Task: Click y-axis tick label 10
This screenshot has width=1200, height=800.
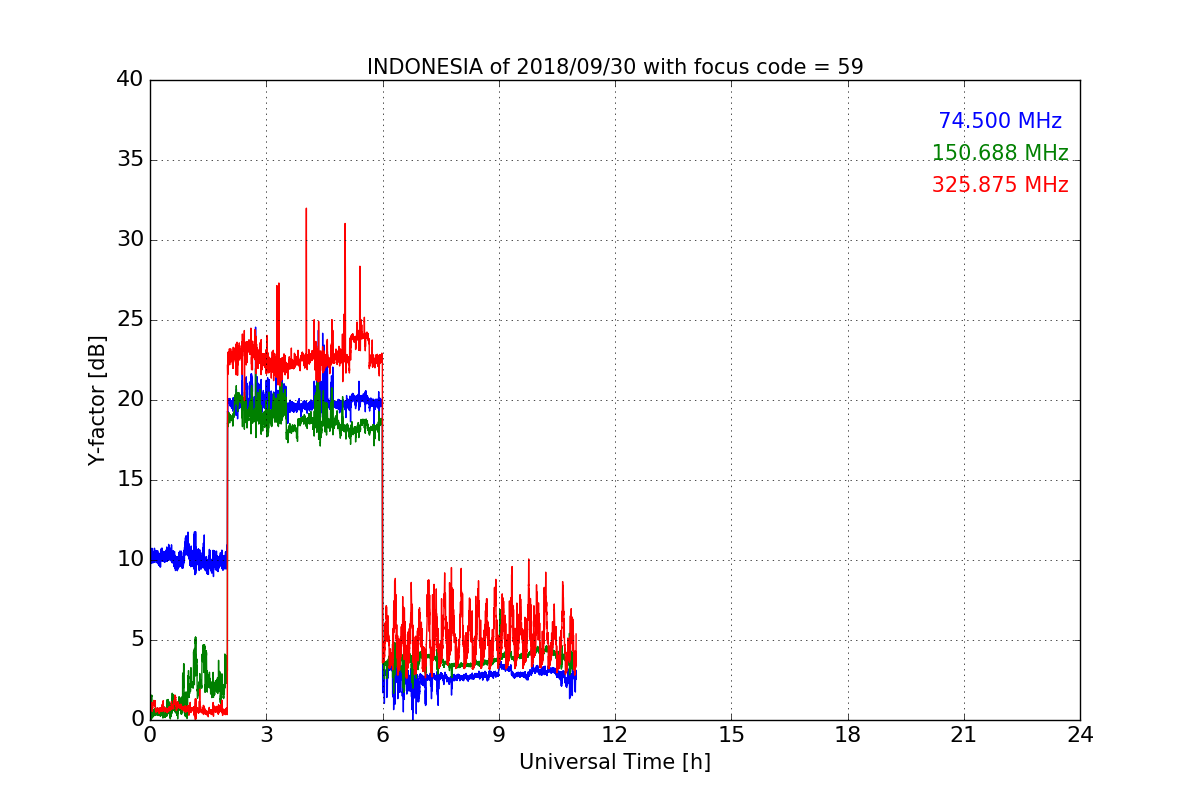Action: pyautogui.click(x=130, y=560)
